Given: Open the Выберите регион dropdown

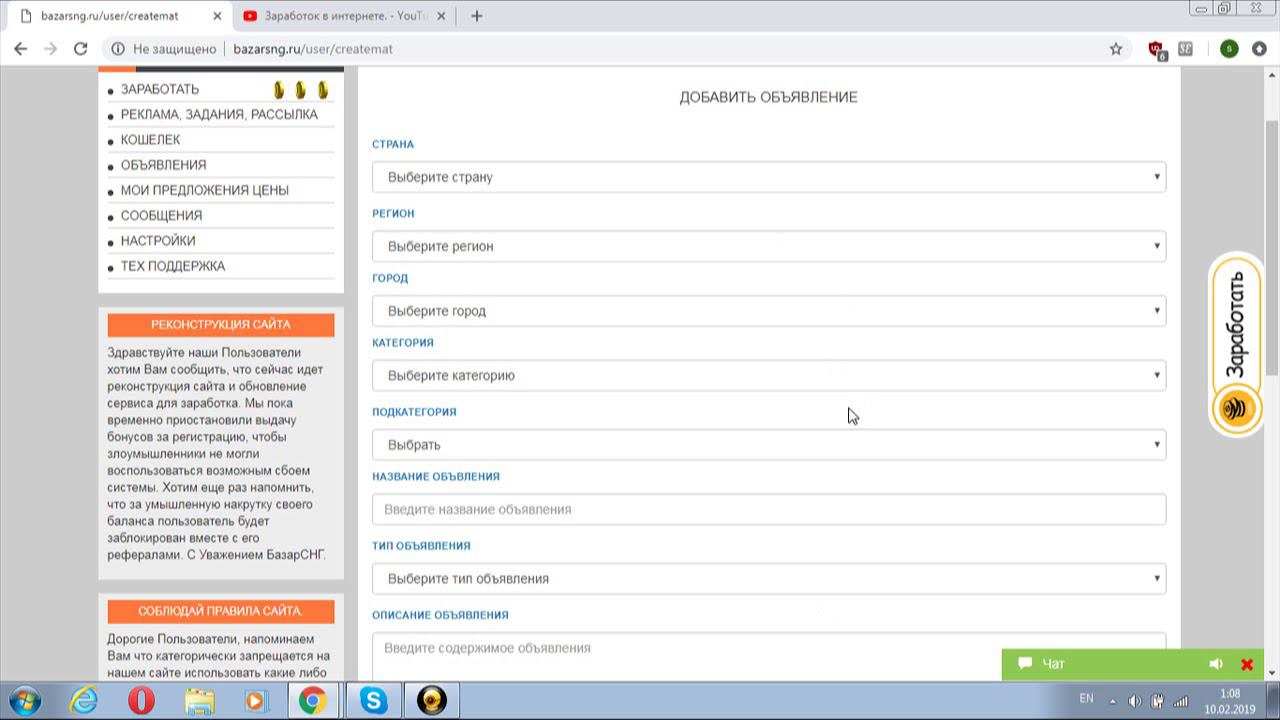Looking at the screenshot, I should pos(768,246).
